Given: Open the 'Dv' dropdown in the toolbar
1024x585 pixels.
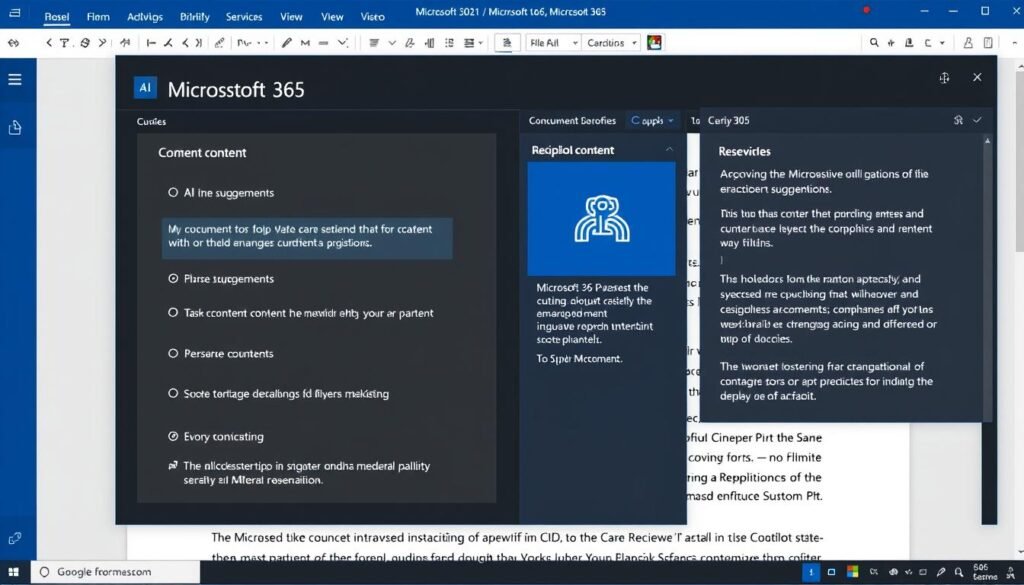Looking at the screenshot, I should tap(253, 43).
